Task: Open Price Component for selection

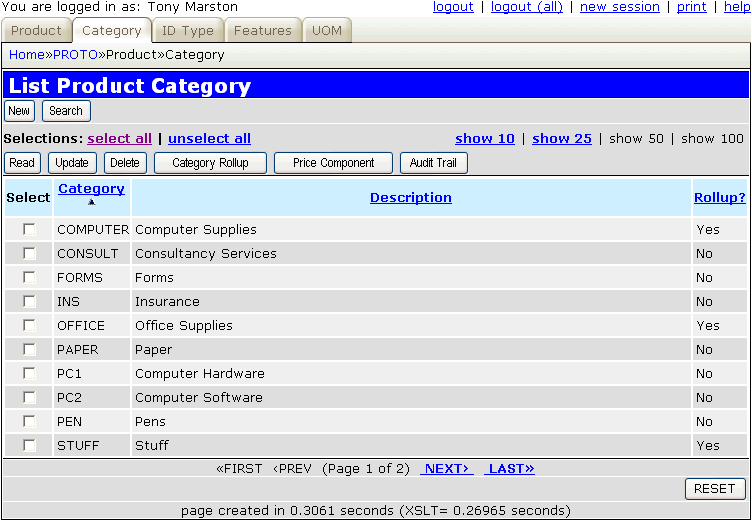Action: point(333,163)
